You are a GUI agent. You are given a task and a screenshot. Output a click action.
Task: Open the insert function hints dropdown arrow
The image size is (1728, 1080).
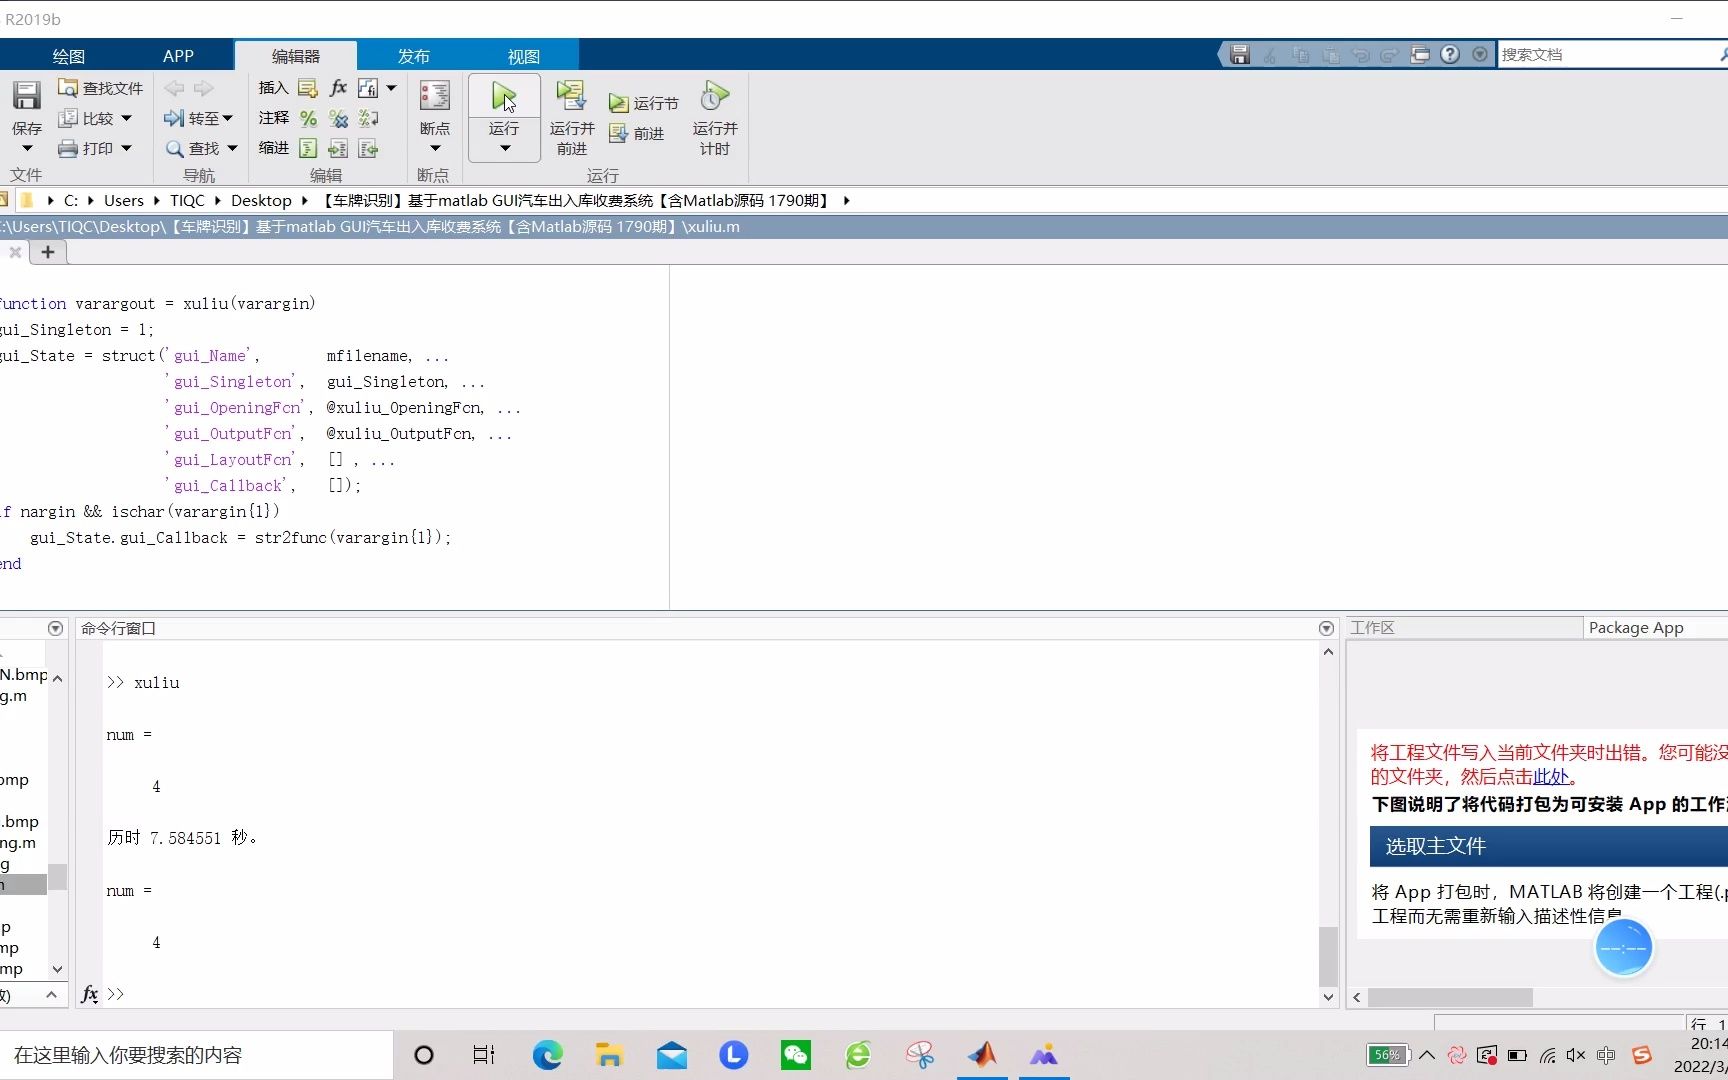click(x=391, y=88)
